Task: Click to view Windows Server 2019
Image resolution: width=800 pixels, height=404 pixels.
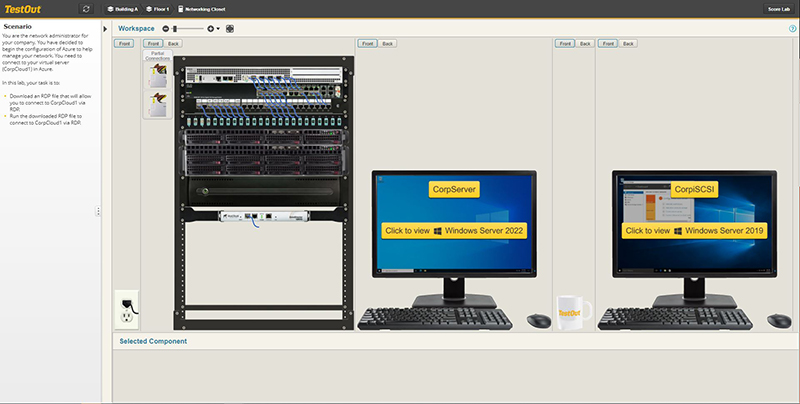Action: click(694, 231)
